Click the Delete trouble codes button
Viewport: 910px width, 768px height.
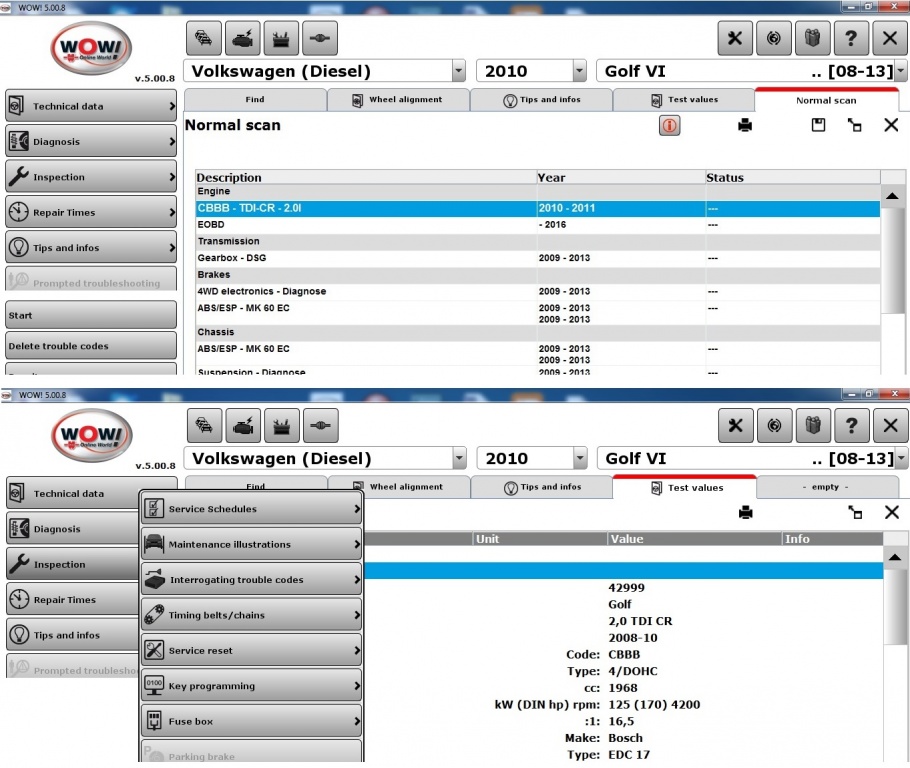[x=91, y=346]
